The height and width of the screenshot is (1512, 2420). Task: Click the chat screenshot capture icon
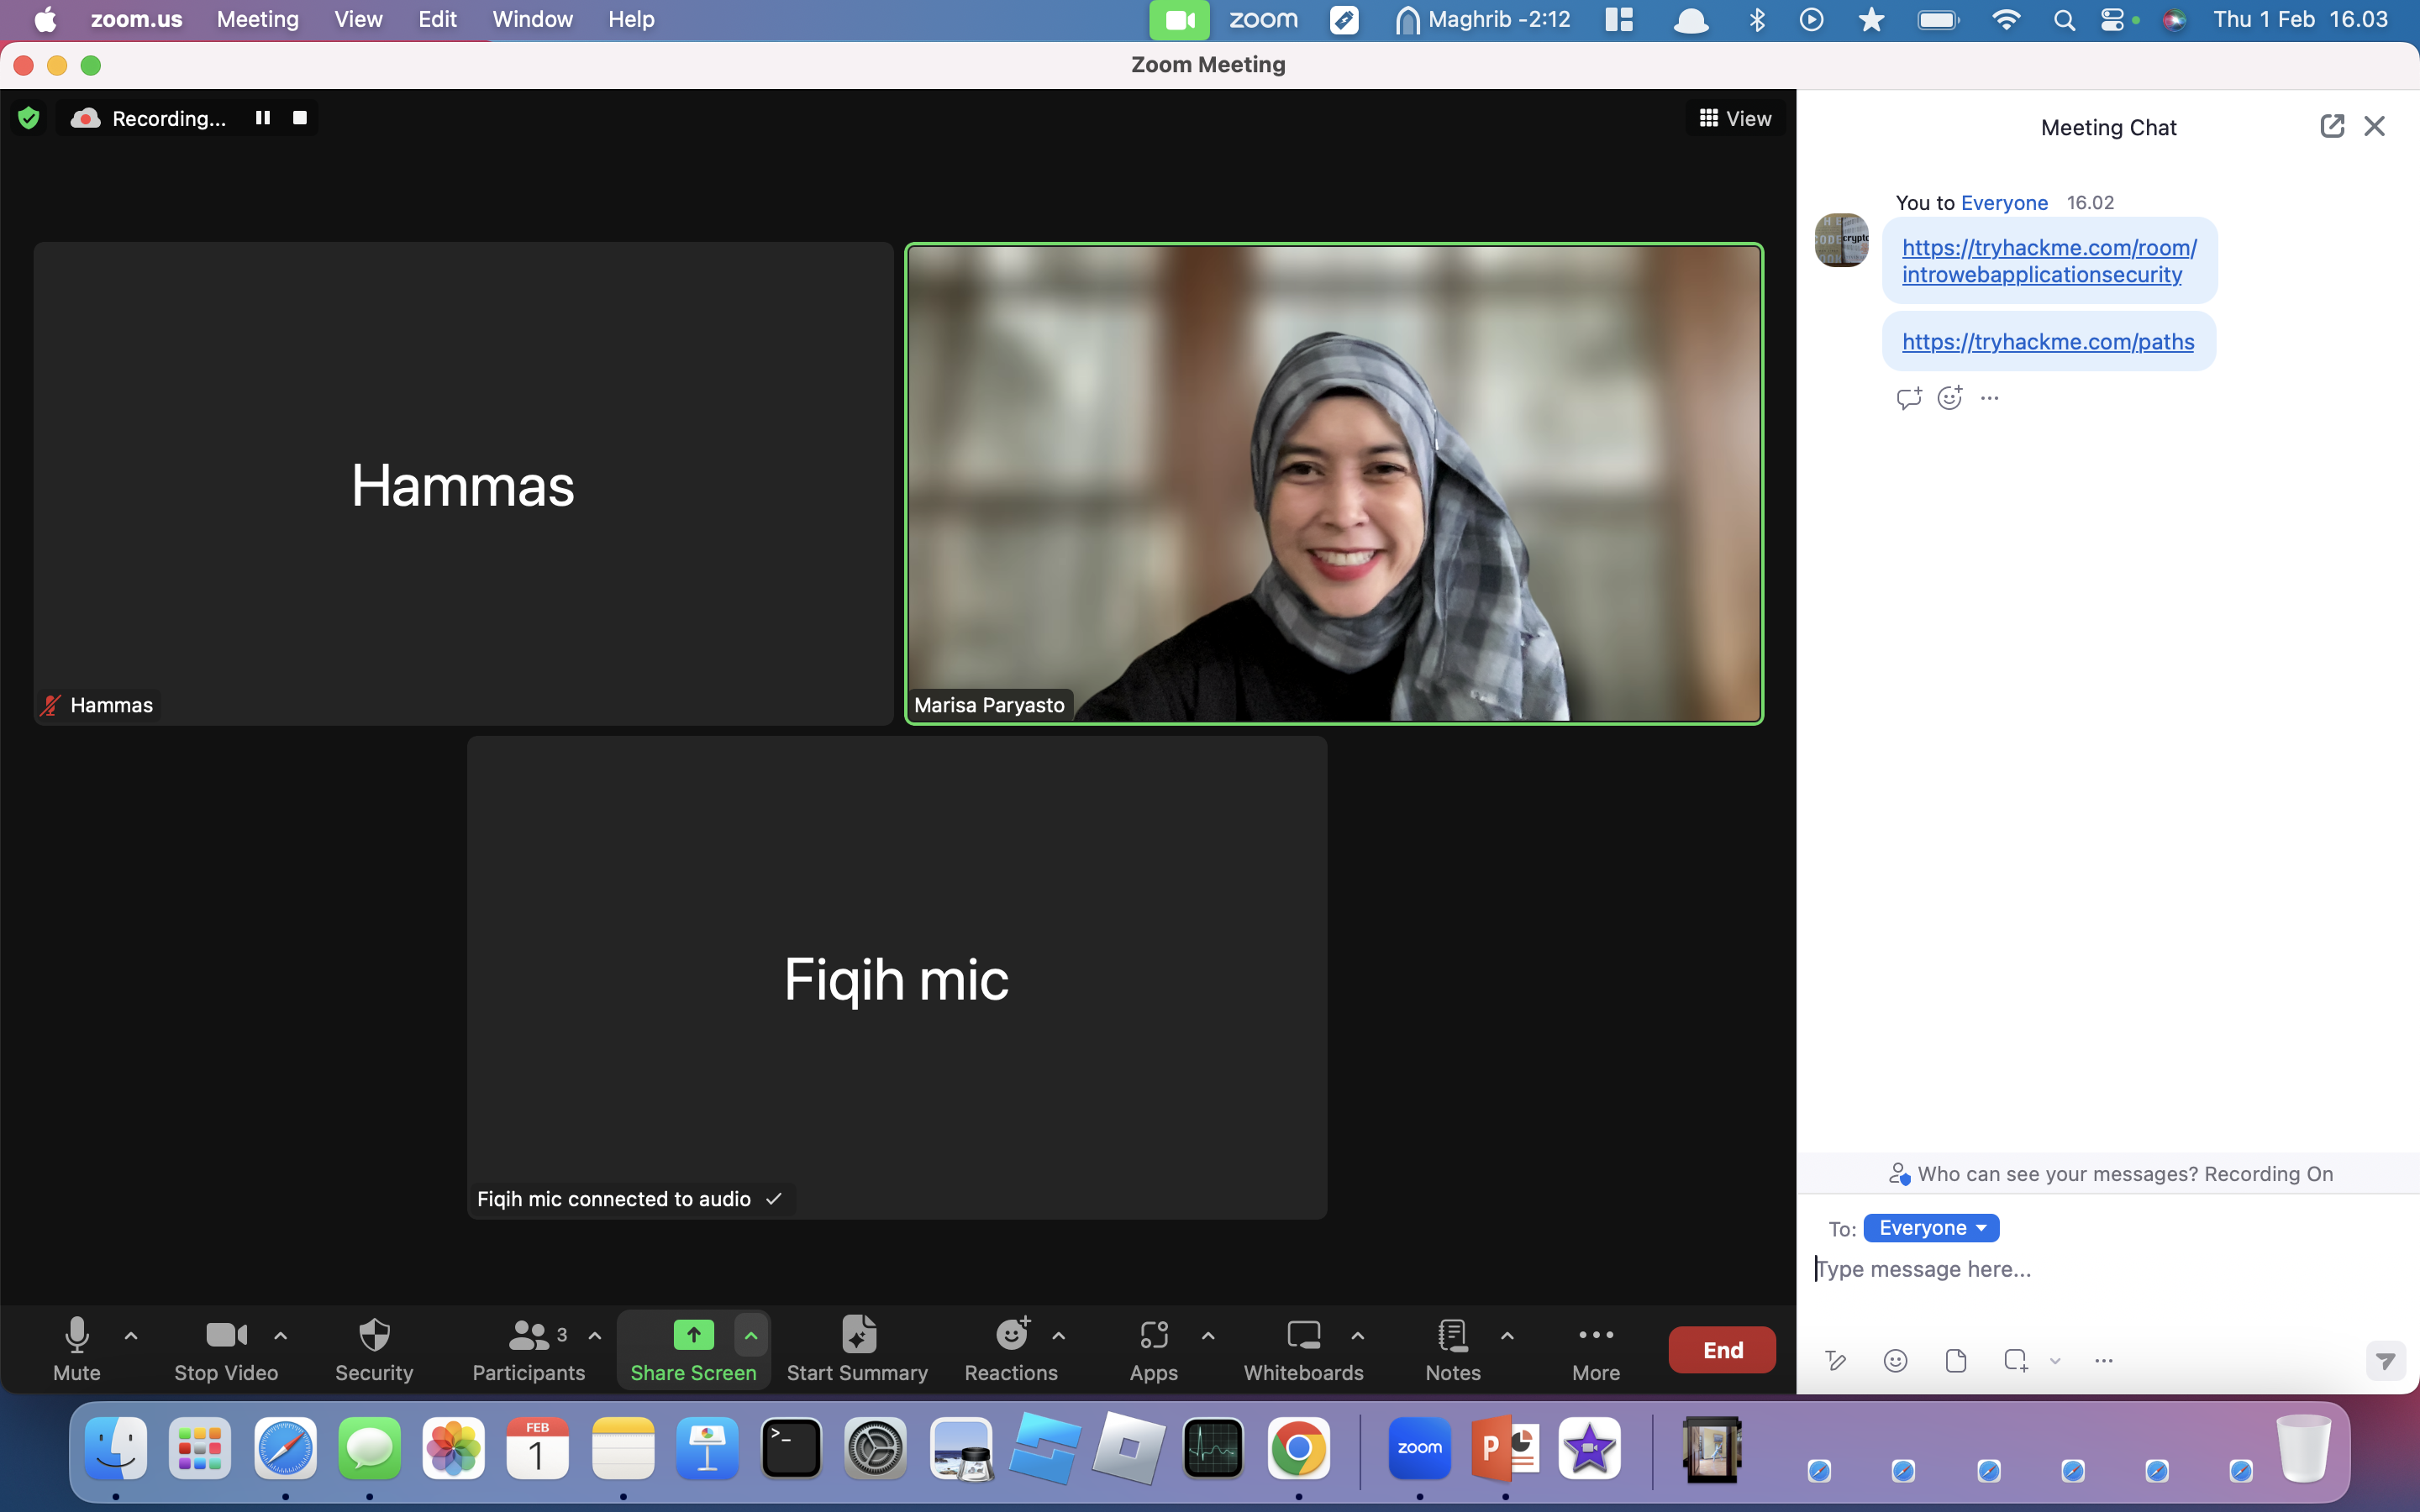[2016, 1360]
